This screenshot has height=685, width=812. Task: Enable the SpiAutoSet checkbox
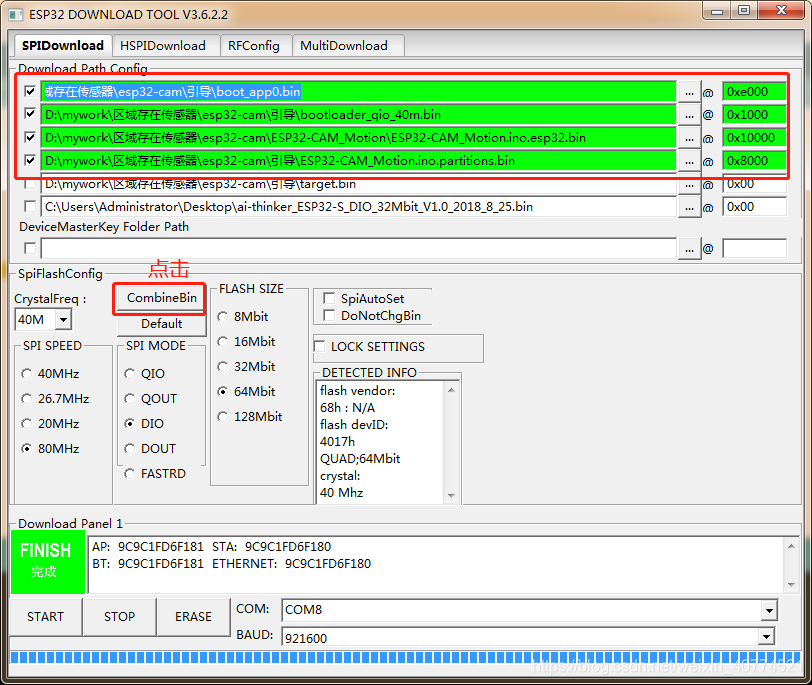pyautogui.click(x=329, y=298)
